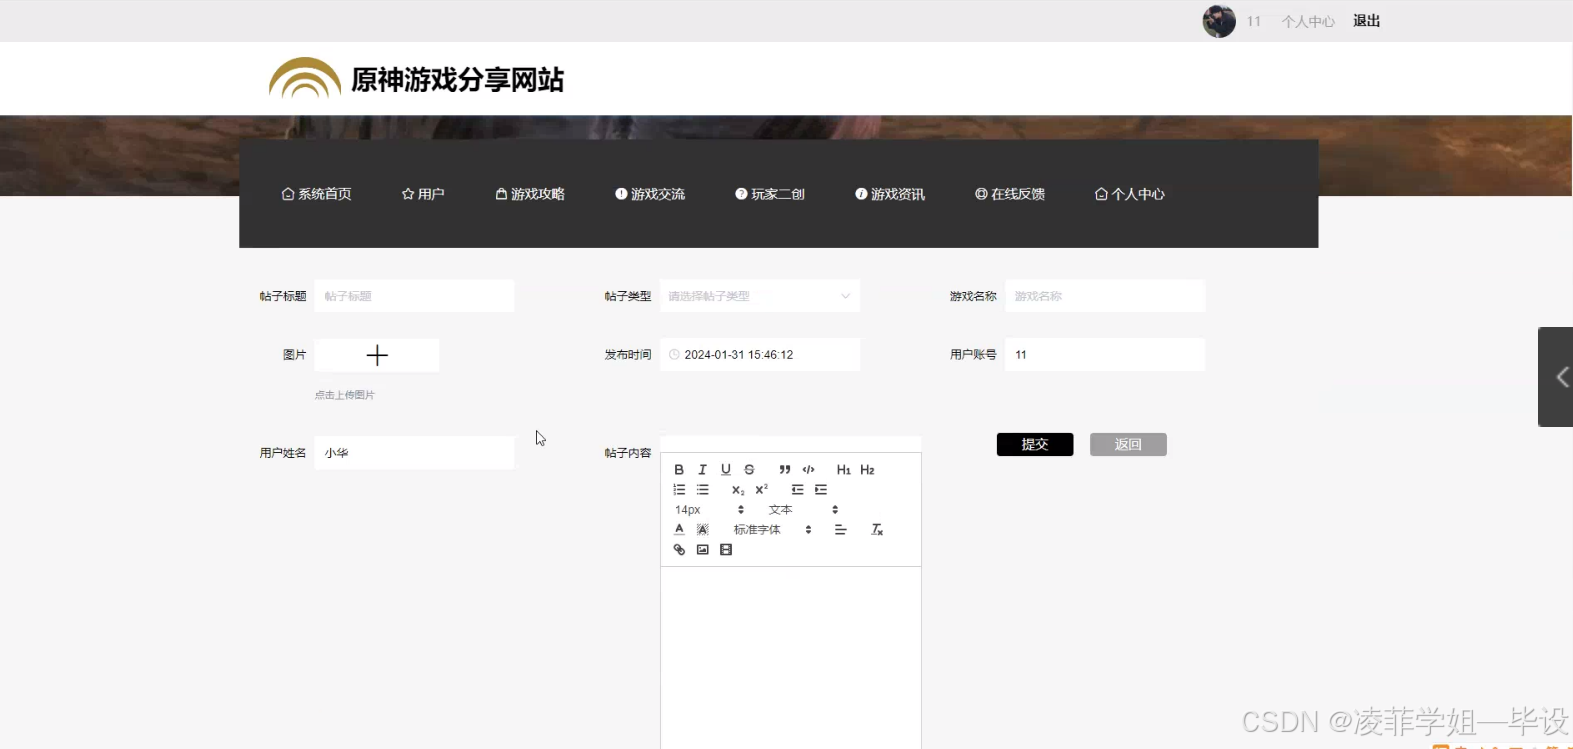Open the 游戏资讯 navigation item
1573x749 pixels.
[x=890, y=194]
